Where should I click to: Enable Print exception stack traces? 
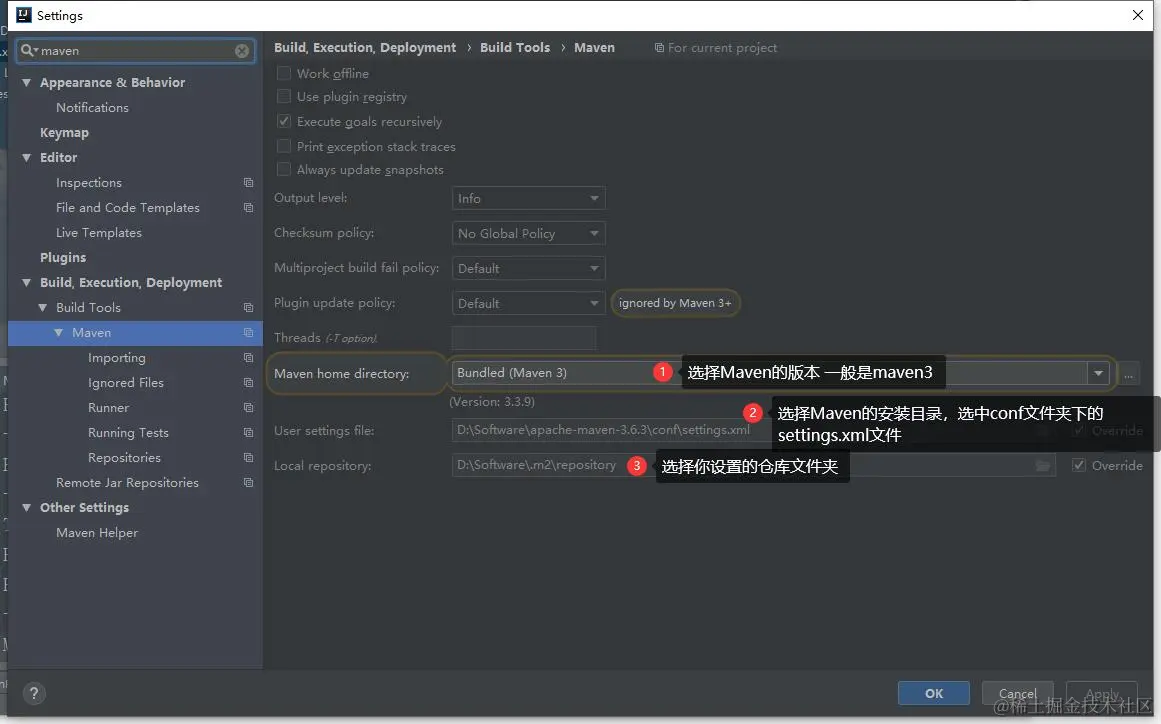284,146
